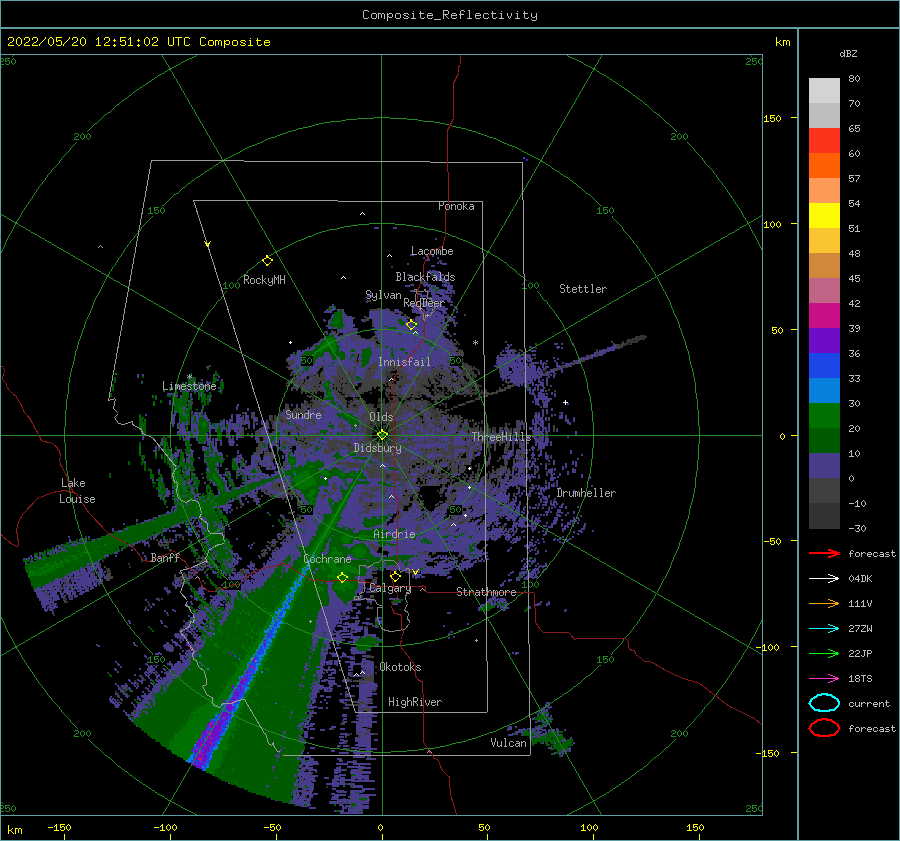Select the orange 57-60 dBZ color band
Screen dimensions: 900x841
(x=824, y=166)
